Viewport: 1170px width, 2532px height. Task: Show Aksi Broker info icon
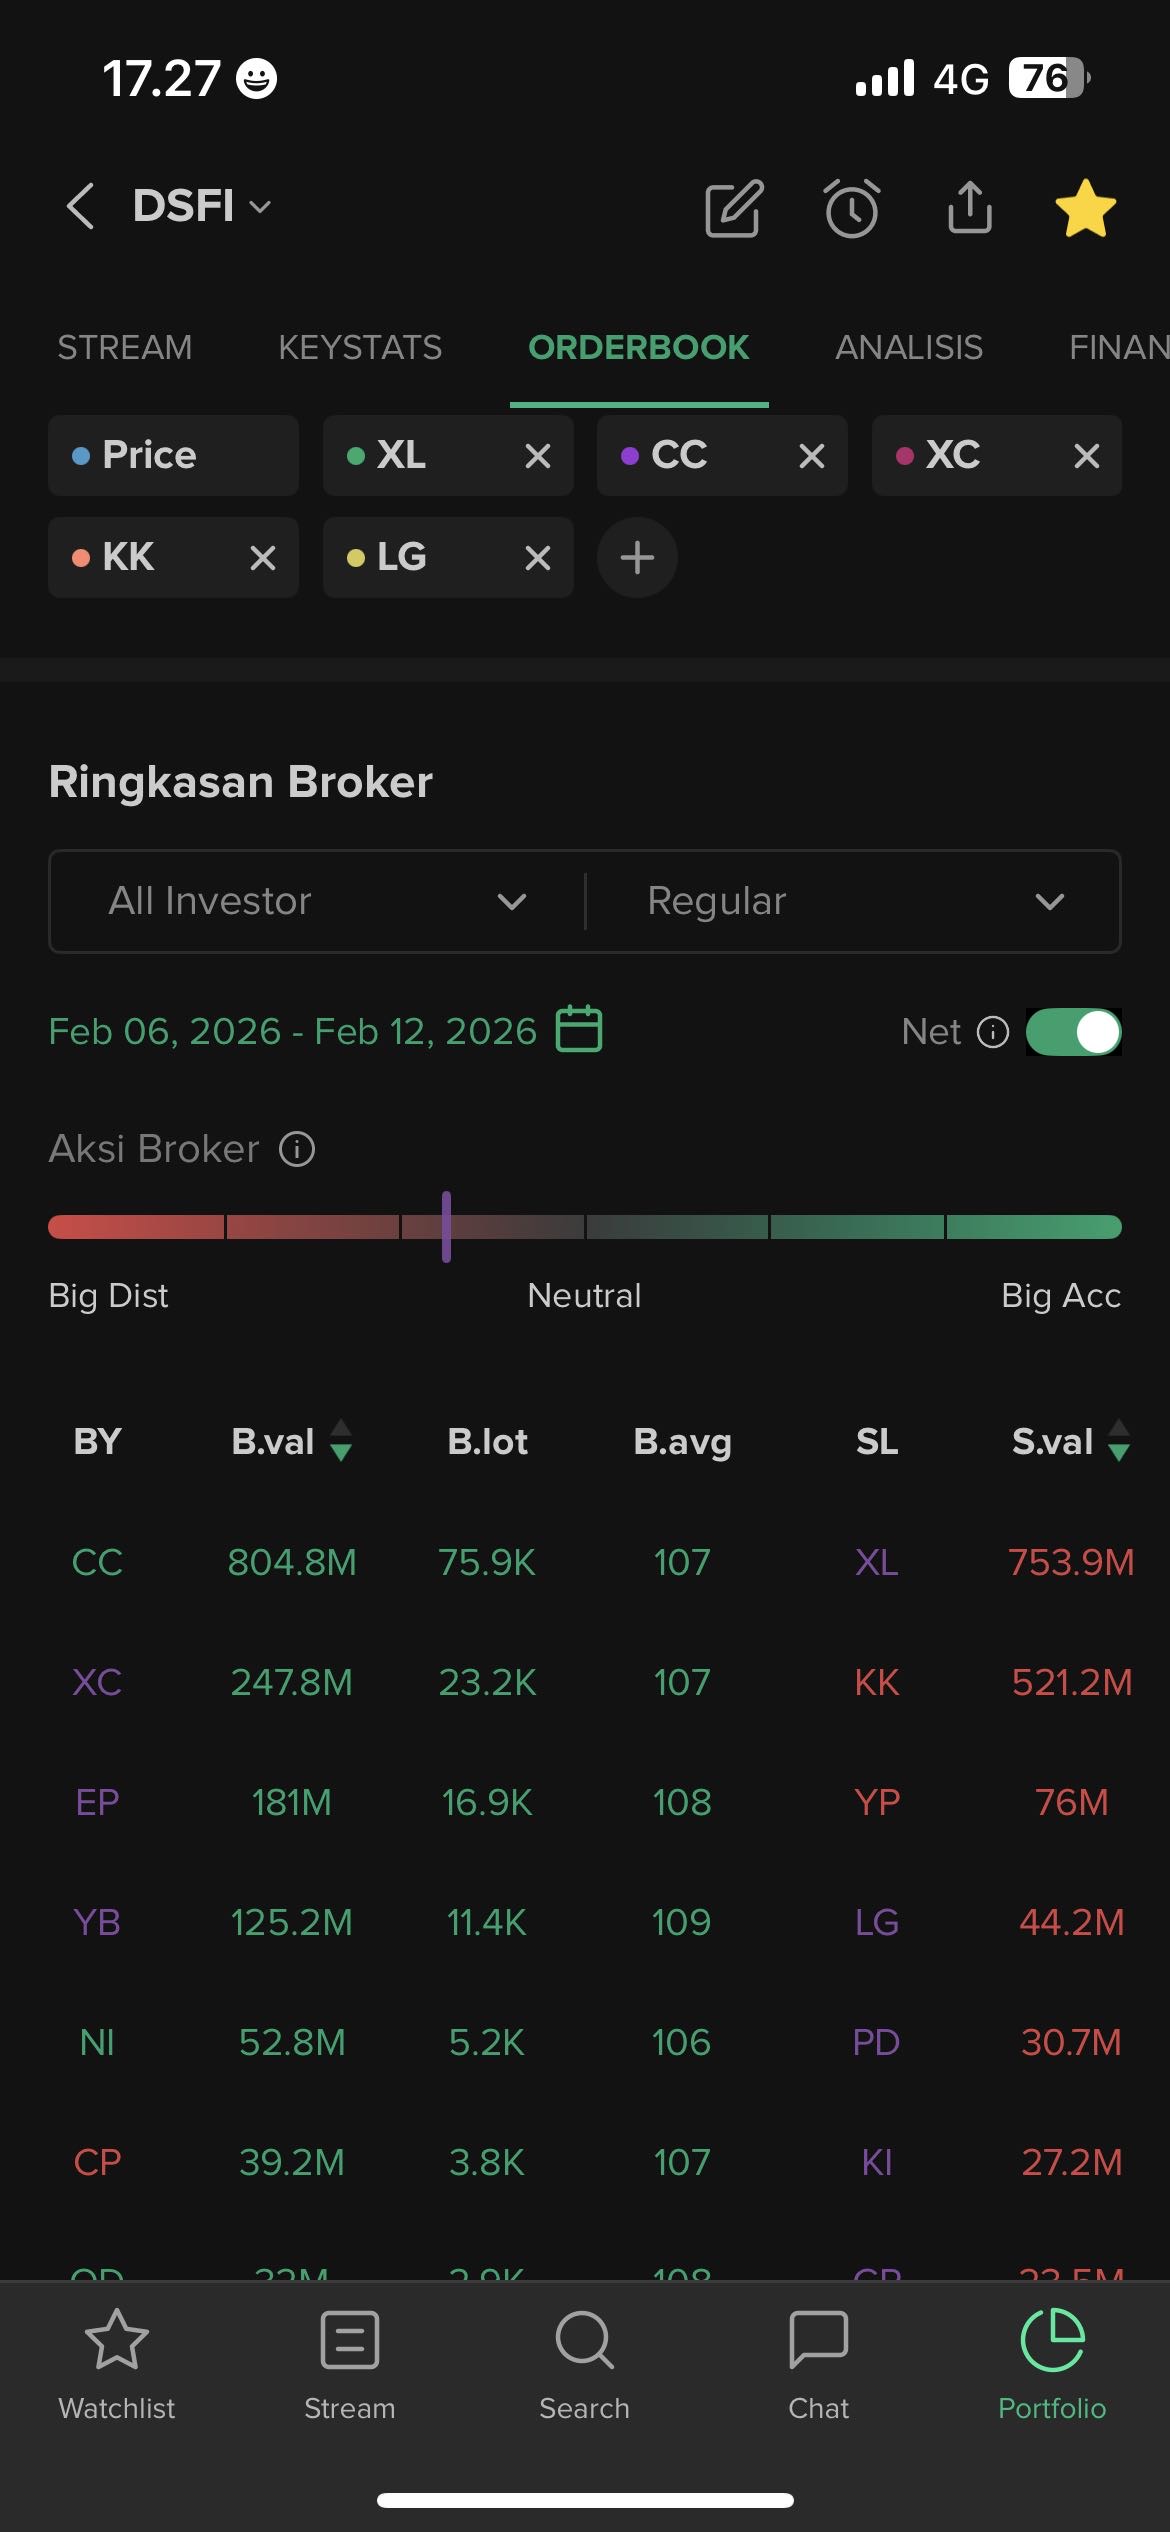(297, 1149)
